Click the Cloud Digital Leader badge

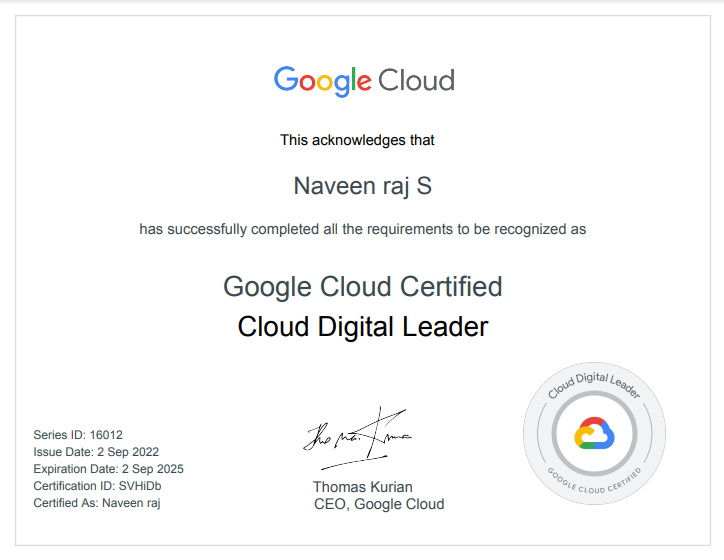[594, 433]
